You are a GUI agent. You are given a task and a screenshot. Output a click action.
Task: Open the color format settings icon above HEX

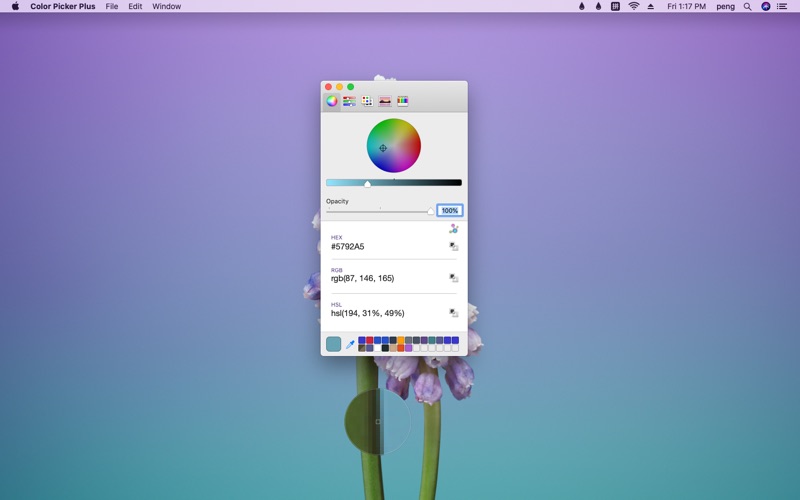pyautogui.click(x=454, y=229)
